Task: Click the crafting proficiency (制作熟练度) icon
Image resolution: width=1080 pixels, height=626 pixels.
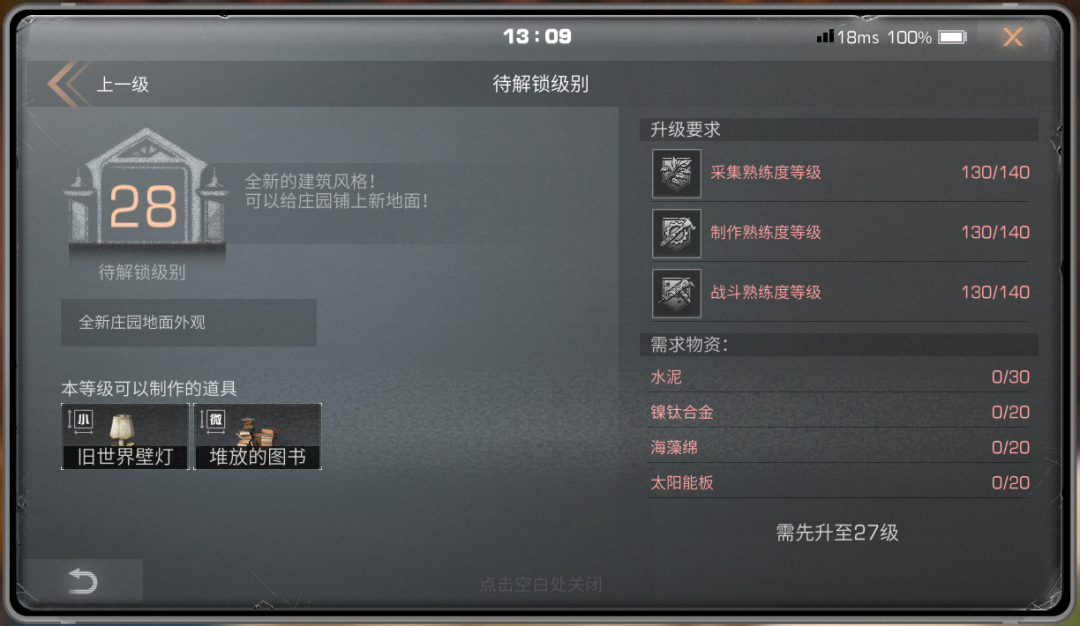Action: pyautogui.click(x=676, y=233)
